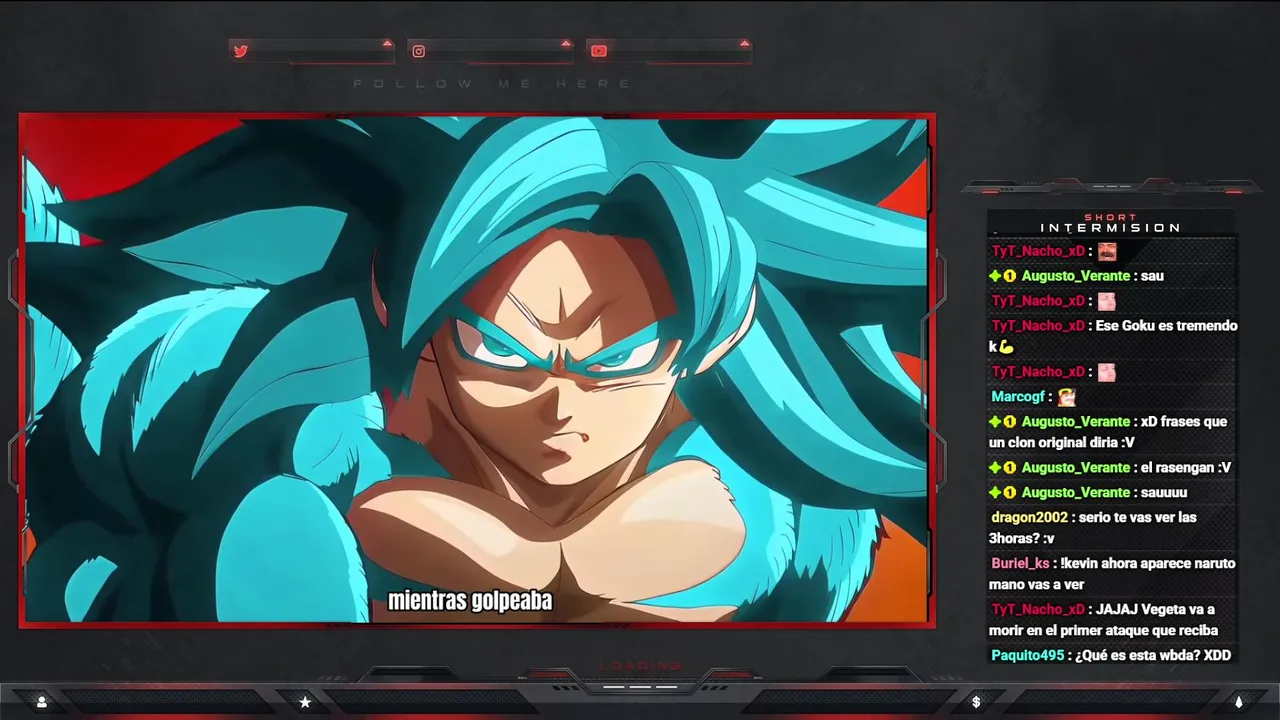Open TyT_Nacho_xD's name on 'JAJAJ Vegeta' message
1280x720 pixels.
pyautogui.click(x=1038, y=610)
